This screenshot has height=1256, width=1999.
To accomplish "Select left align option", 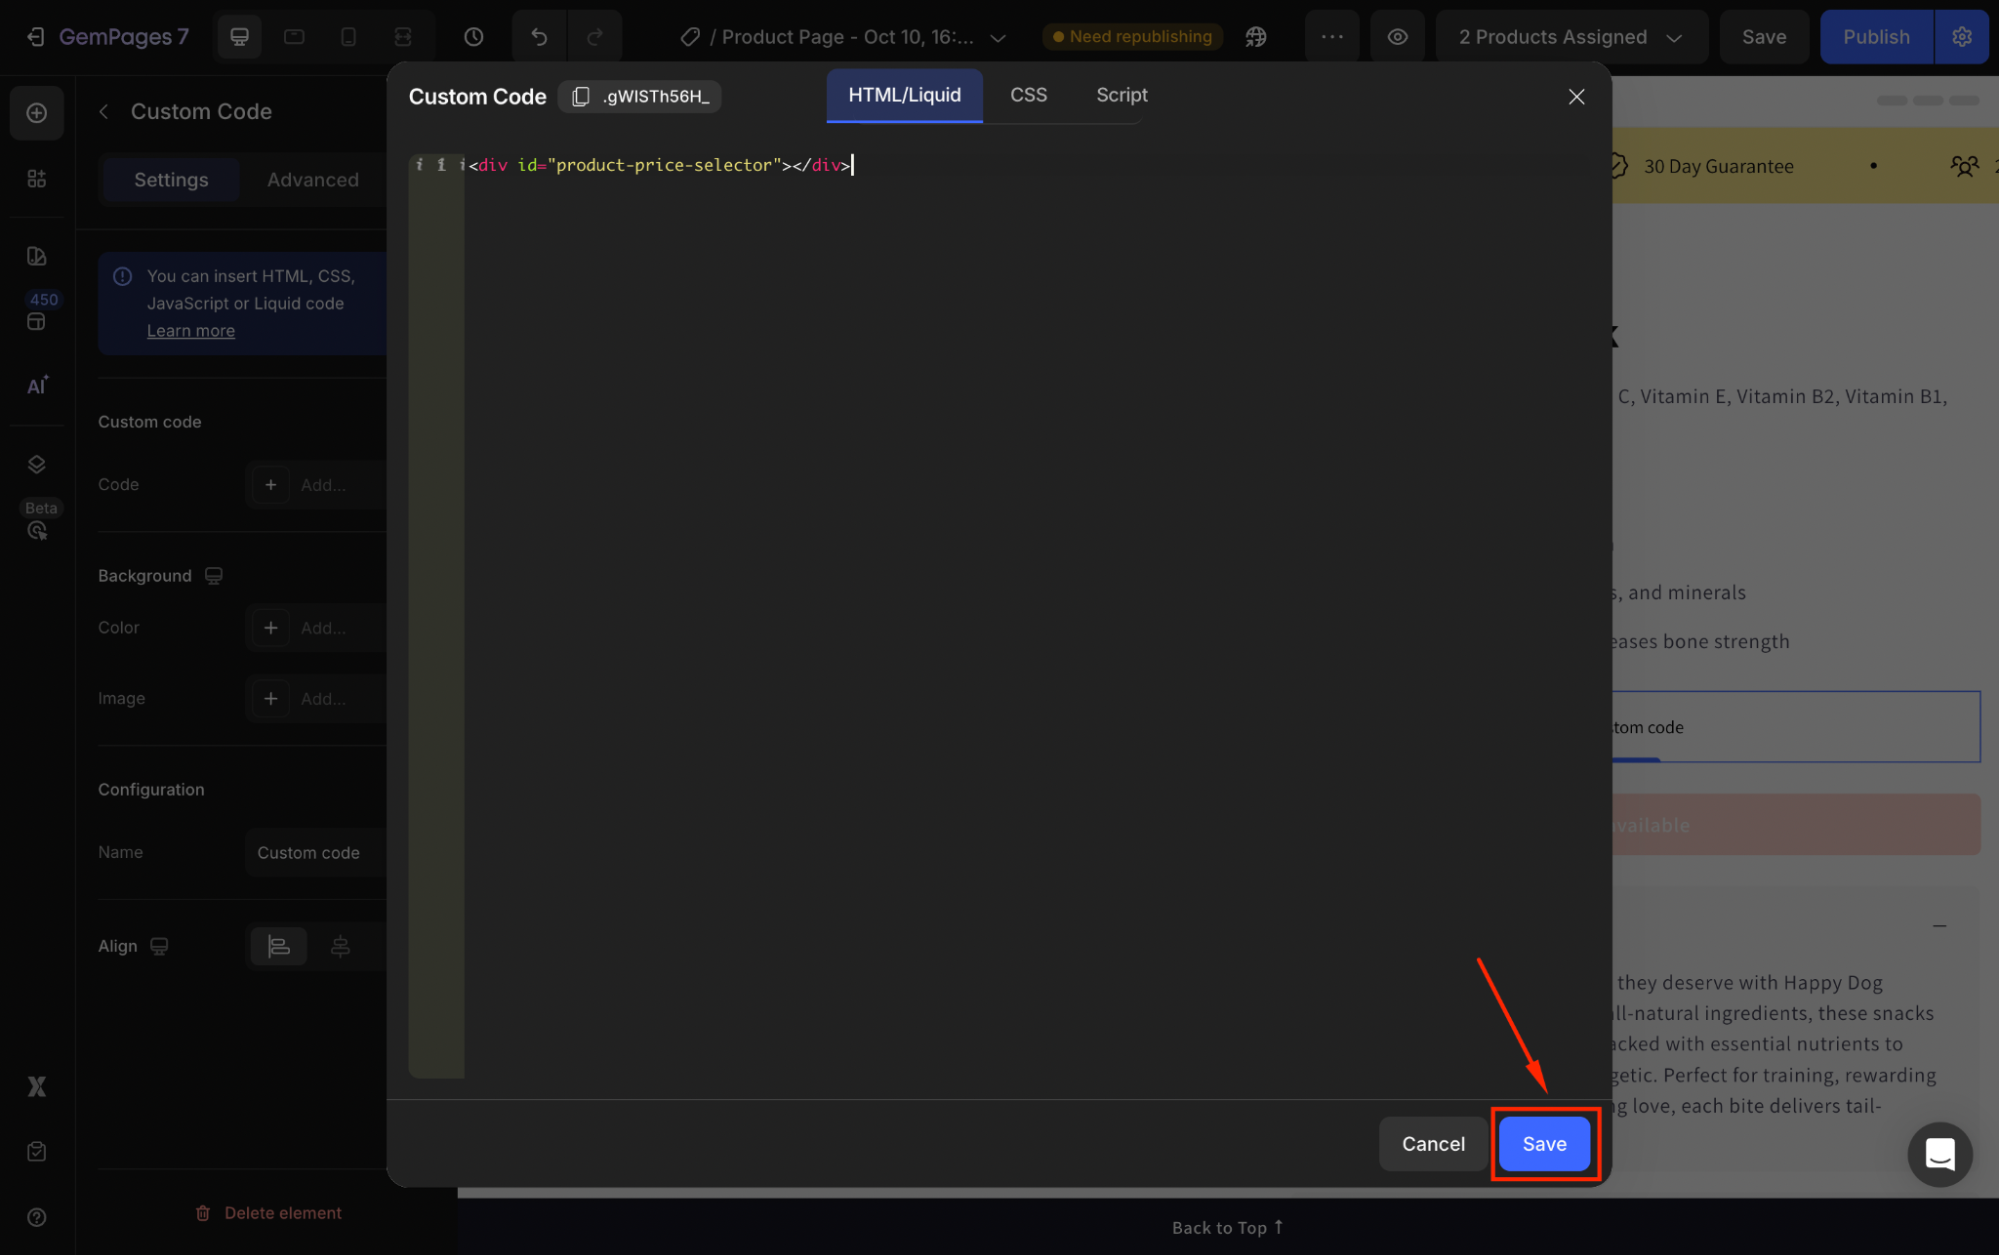I will (279, 946).
